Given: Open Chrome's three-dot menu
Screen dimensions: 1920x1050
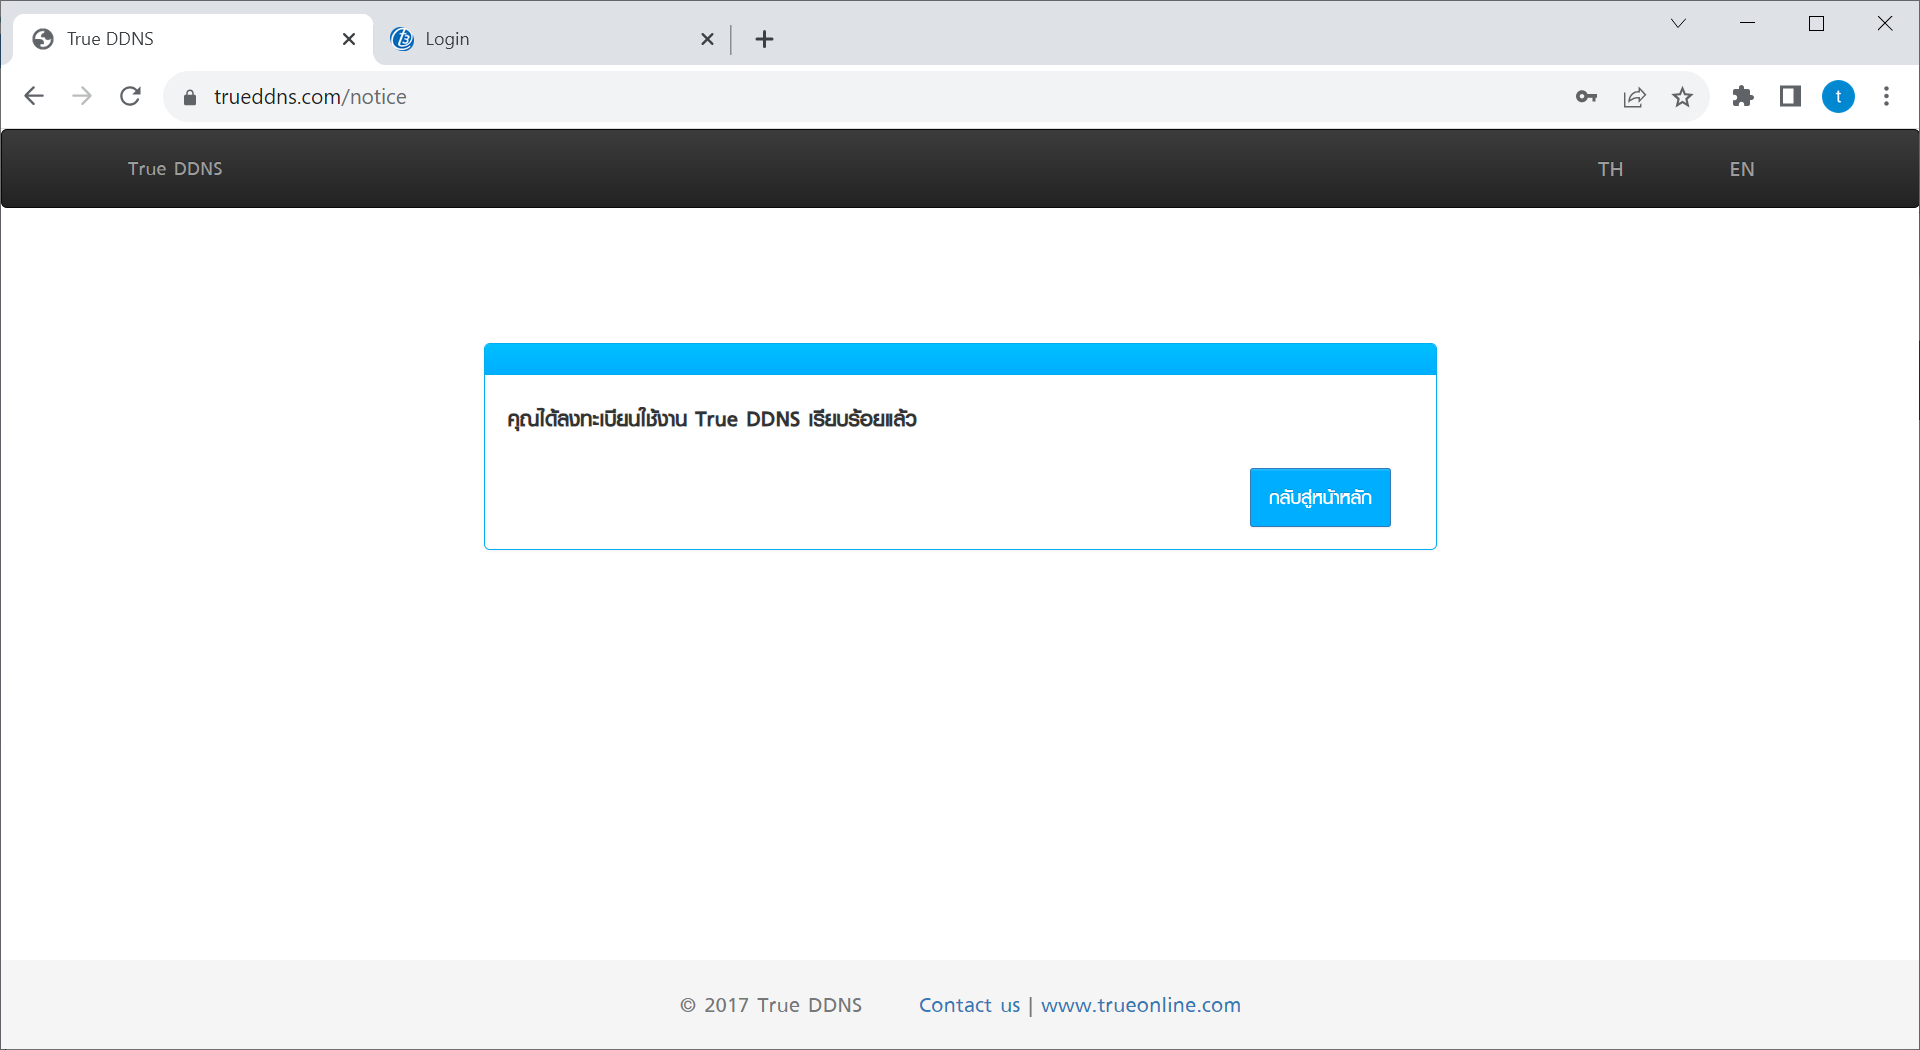Looking at the screenshot, I should (x=1887, y=96).
